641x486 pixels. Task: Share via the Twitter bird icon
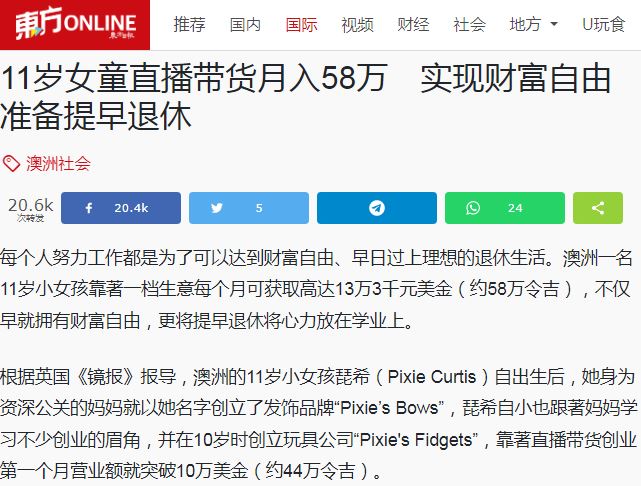(x=217, y=208)
